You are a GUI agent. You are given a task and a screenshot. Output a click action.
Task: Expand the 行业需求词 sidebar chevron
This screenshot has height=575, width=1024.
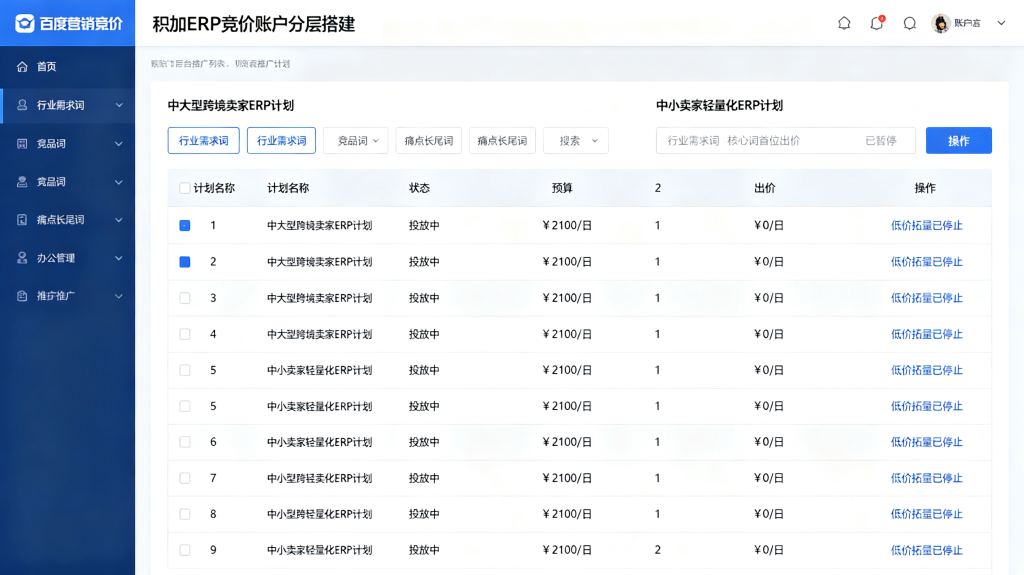[x=119, y=105]
